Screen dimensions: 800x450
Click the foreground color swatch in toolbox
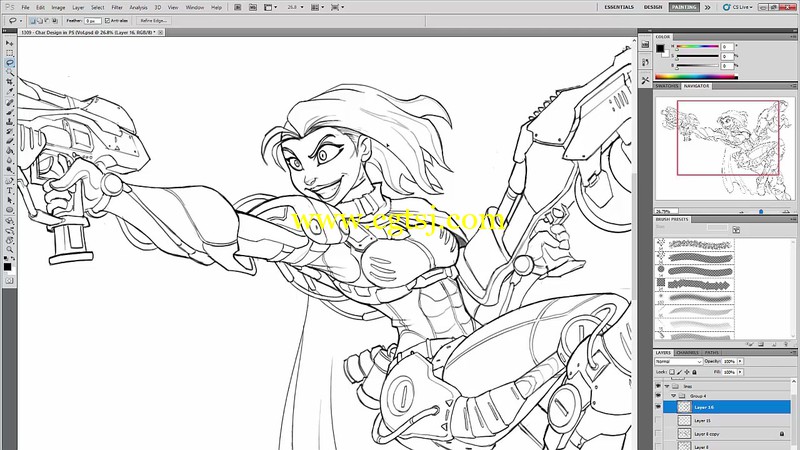tap(7, 267)
